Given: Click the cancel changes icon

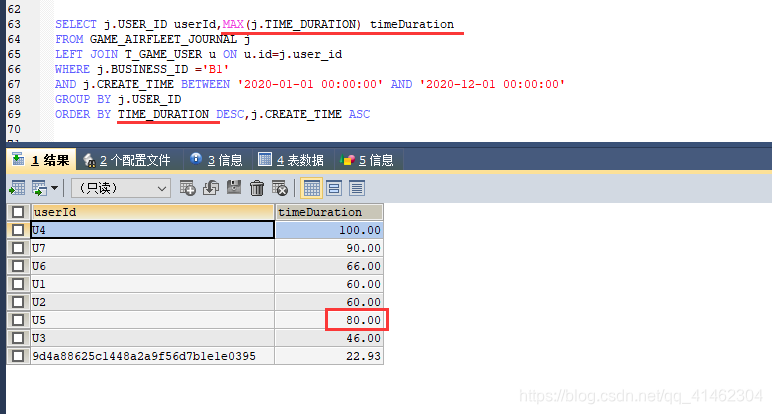Looking at the screenshot, I should [x=280, y=188].
